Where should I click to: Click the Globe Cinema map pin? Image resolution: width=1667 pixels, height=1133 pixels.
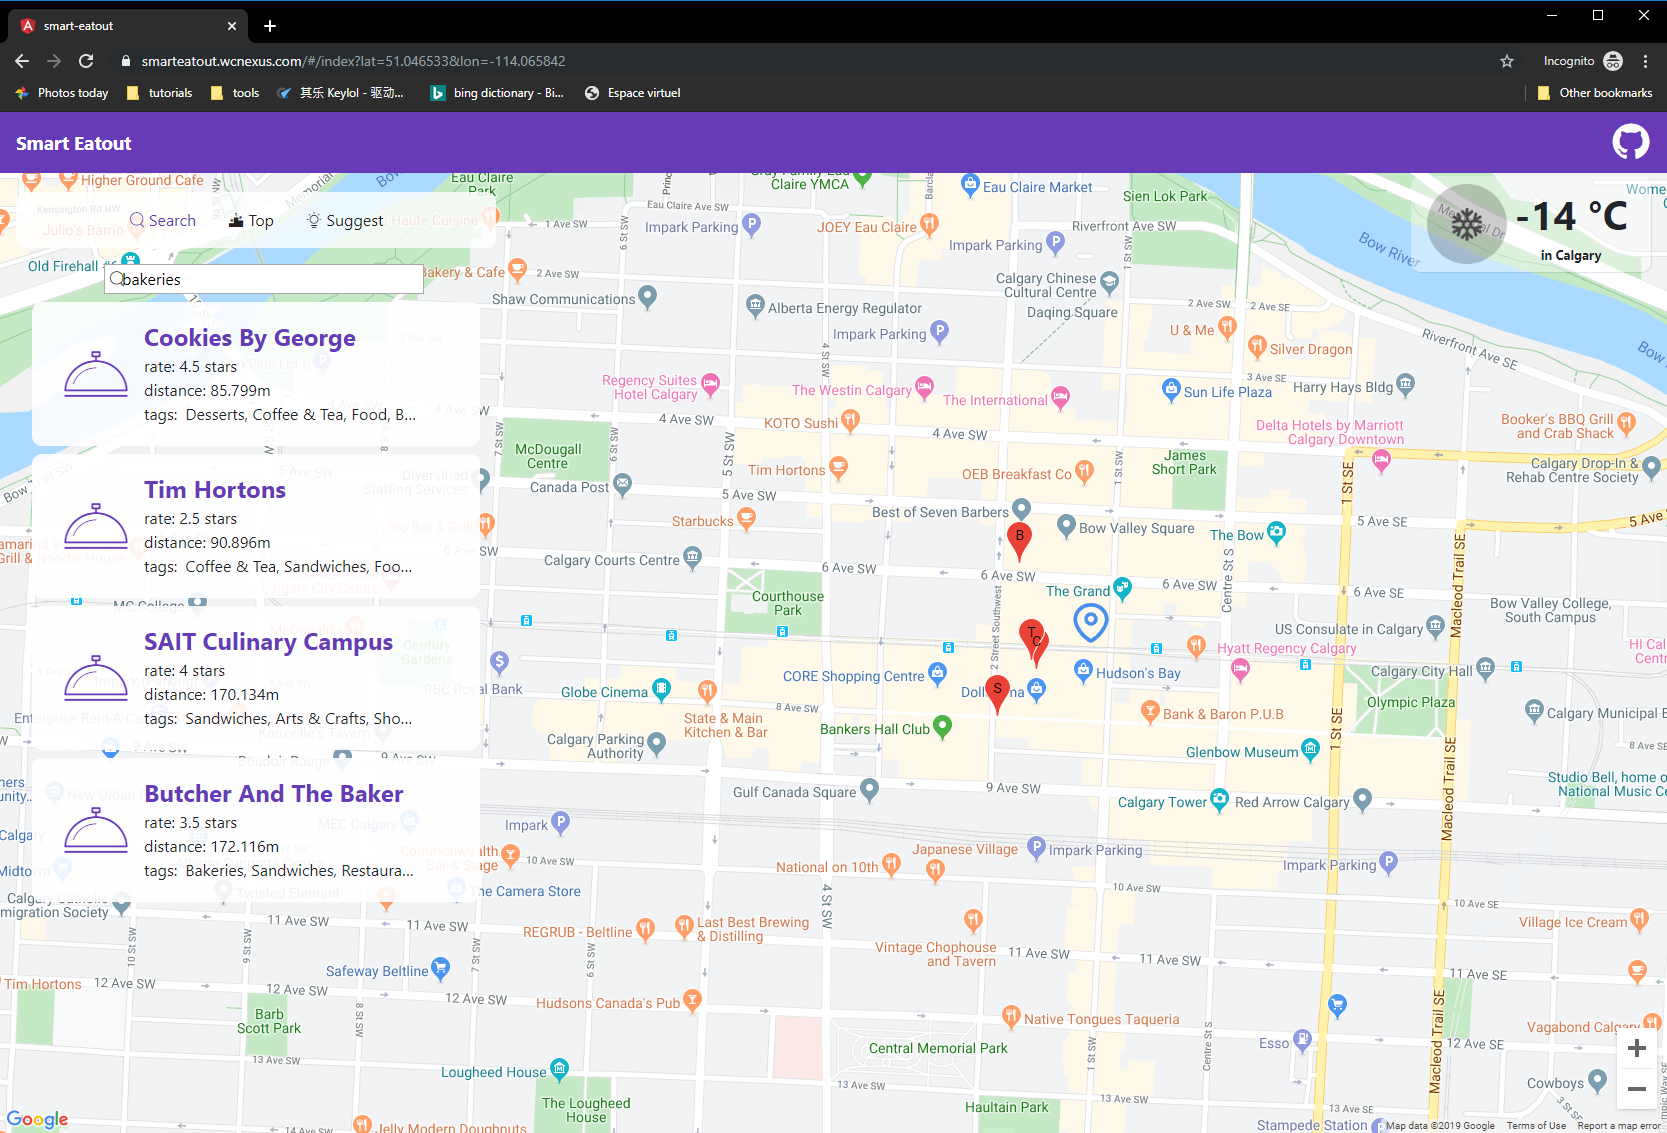[661, 689]
